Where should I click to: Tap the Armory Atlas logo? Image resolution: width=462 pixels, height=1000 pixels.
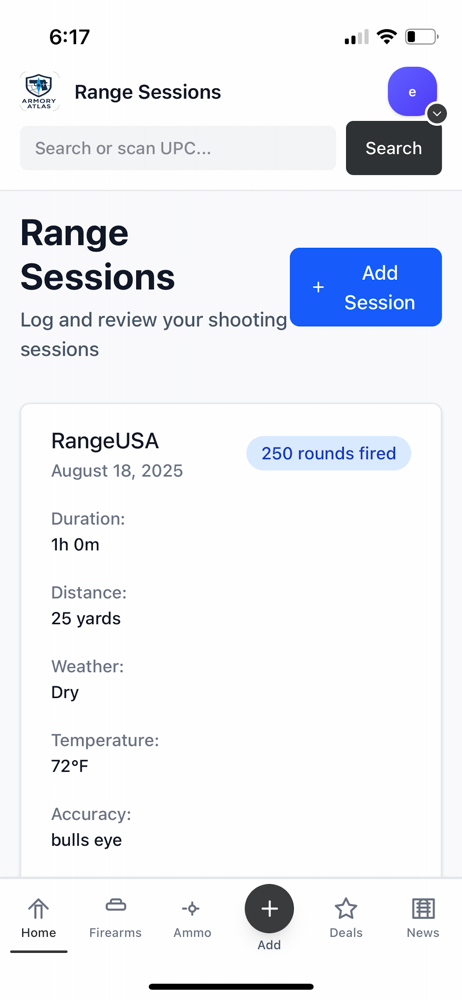[x=40, y=92]
